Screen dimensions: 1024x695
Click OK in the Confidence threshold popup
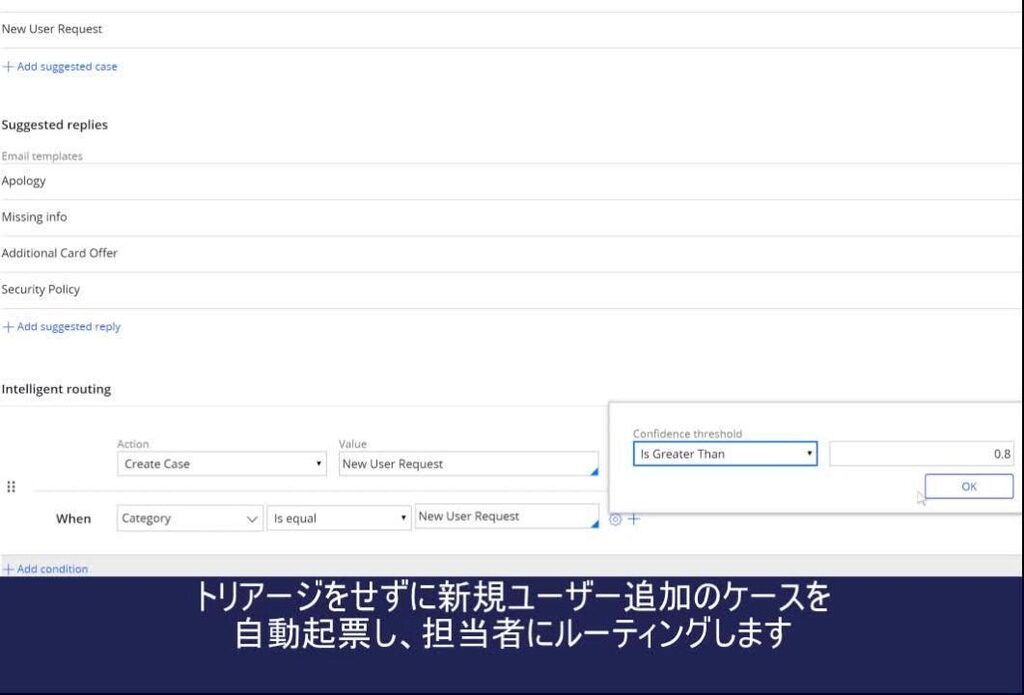point(968,486)
